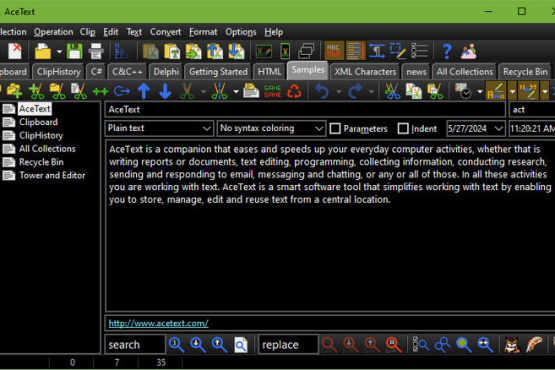This screenshot has height=370, width=555.
Task: Click the cascading windows icon in top toolbar
Action: (306, 51)
